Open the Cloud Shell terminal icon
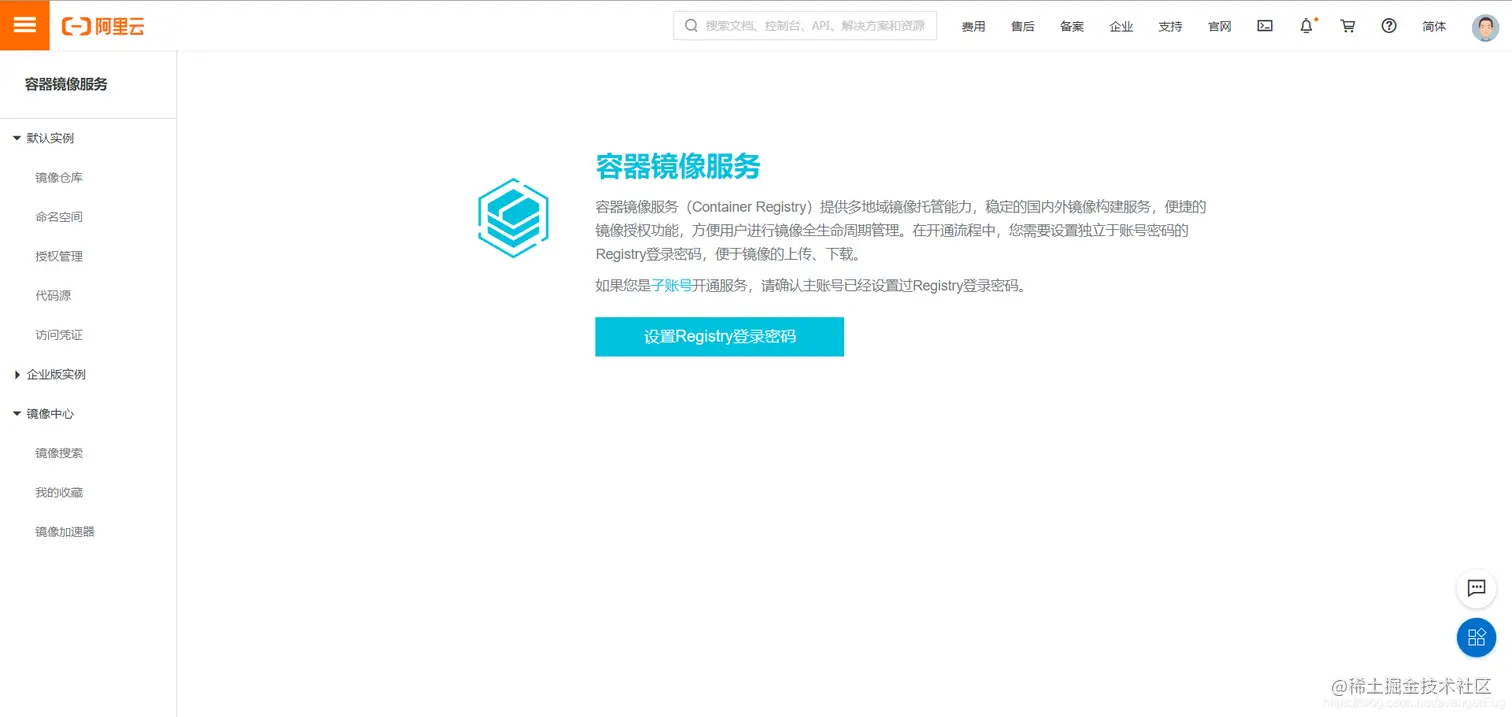 pos(1264,26)
